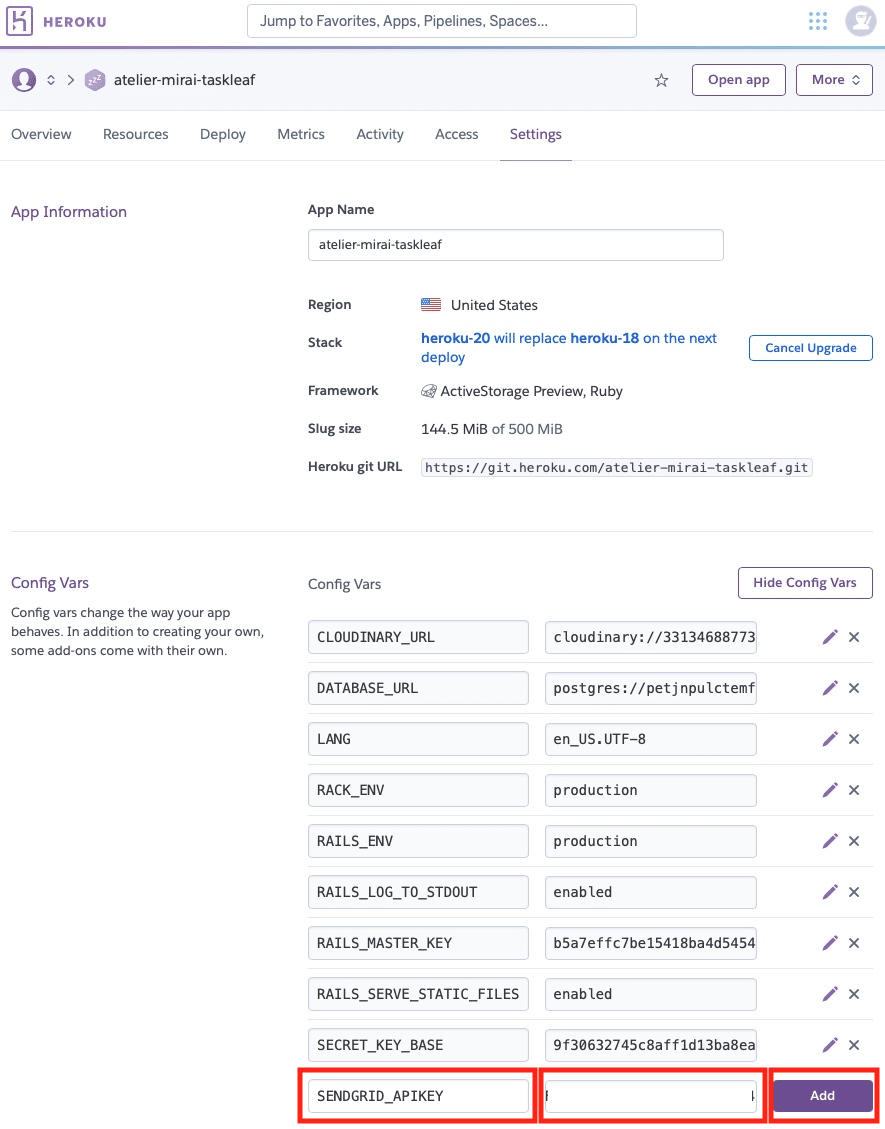885x1129 pixels.
Task: Edit the RAILS_ENV config var
Action: coord(830,840)
